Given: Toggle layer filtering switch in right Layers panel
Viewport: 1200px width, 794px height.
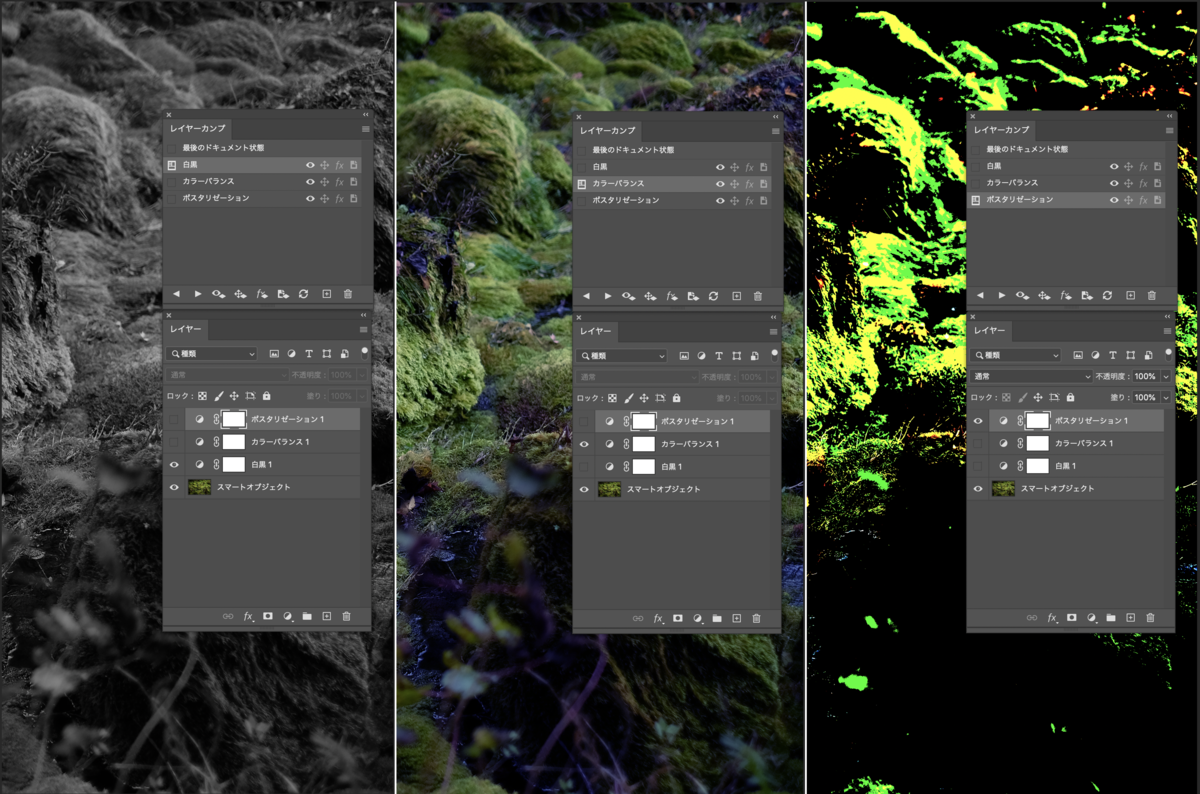Looking at the screenshot, I should [x=1169, y=353].
